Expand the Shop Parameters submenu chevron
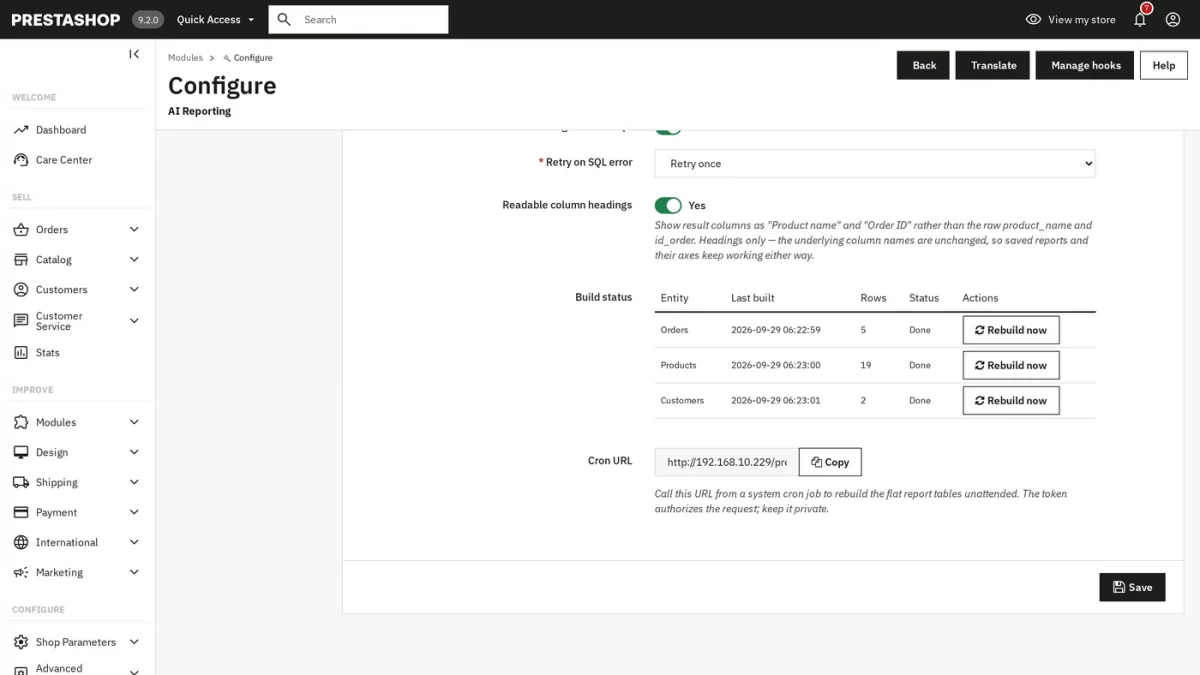 coord(134,642)
